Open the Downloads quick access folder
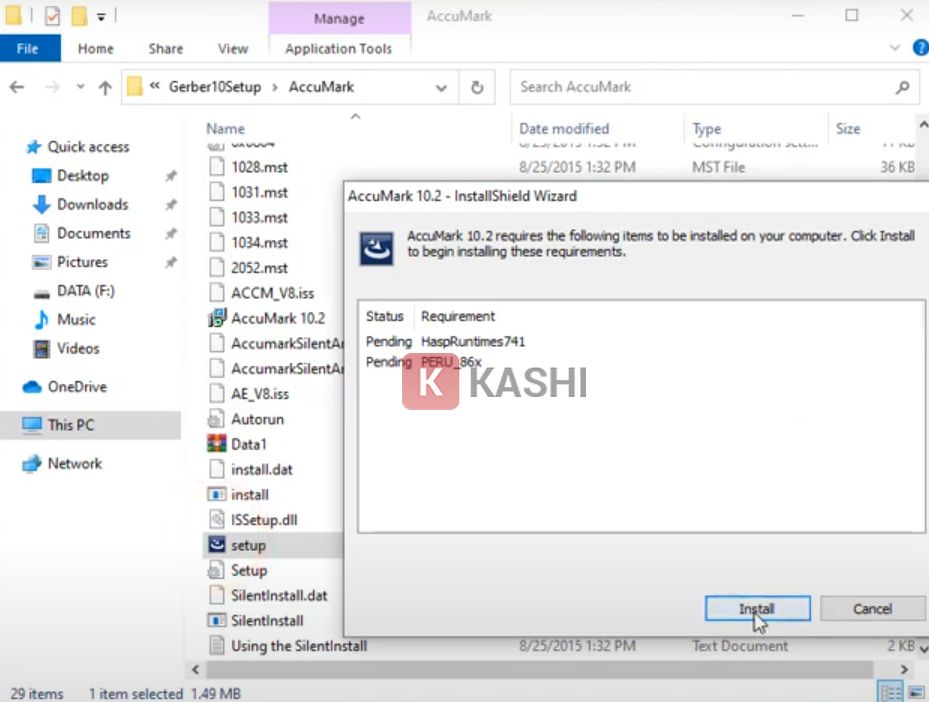The height and width of the screenshot is (702, 929). coord(92,204)
